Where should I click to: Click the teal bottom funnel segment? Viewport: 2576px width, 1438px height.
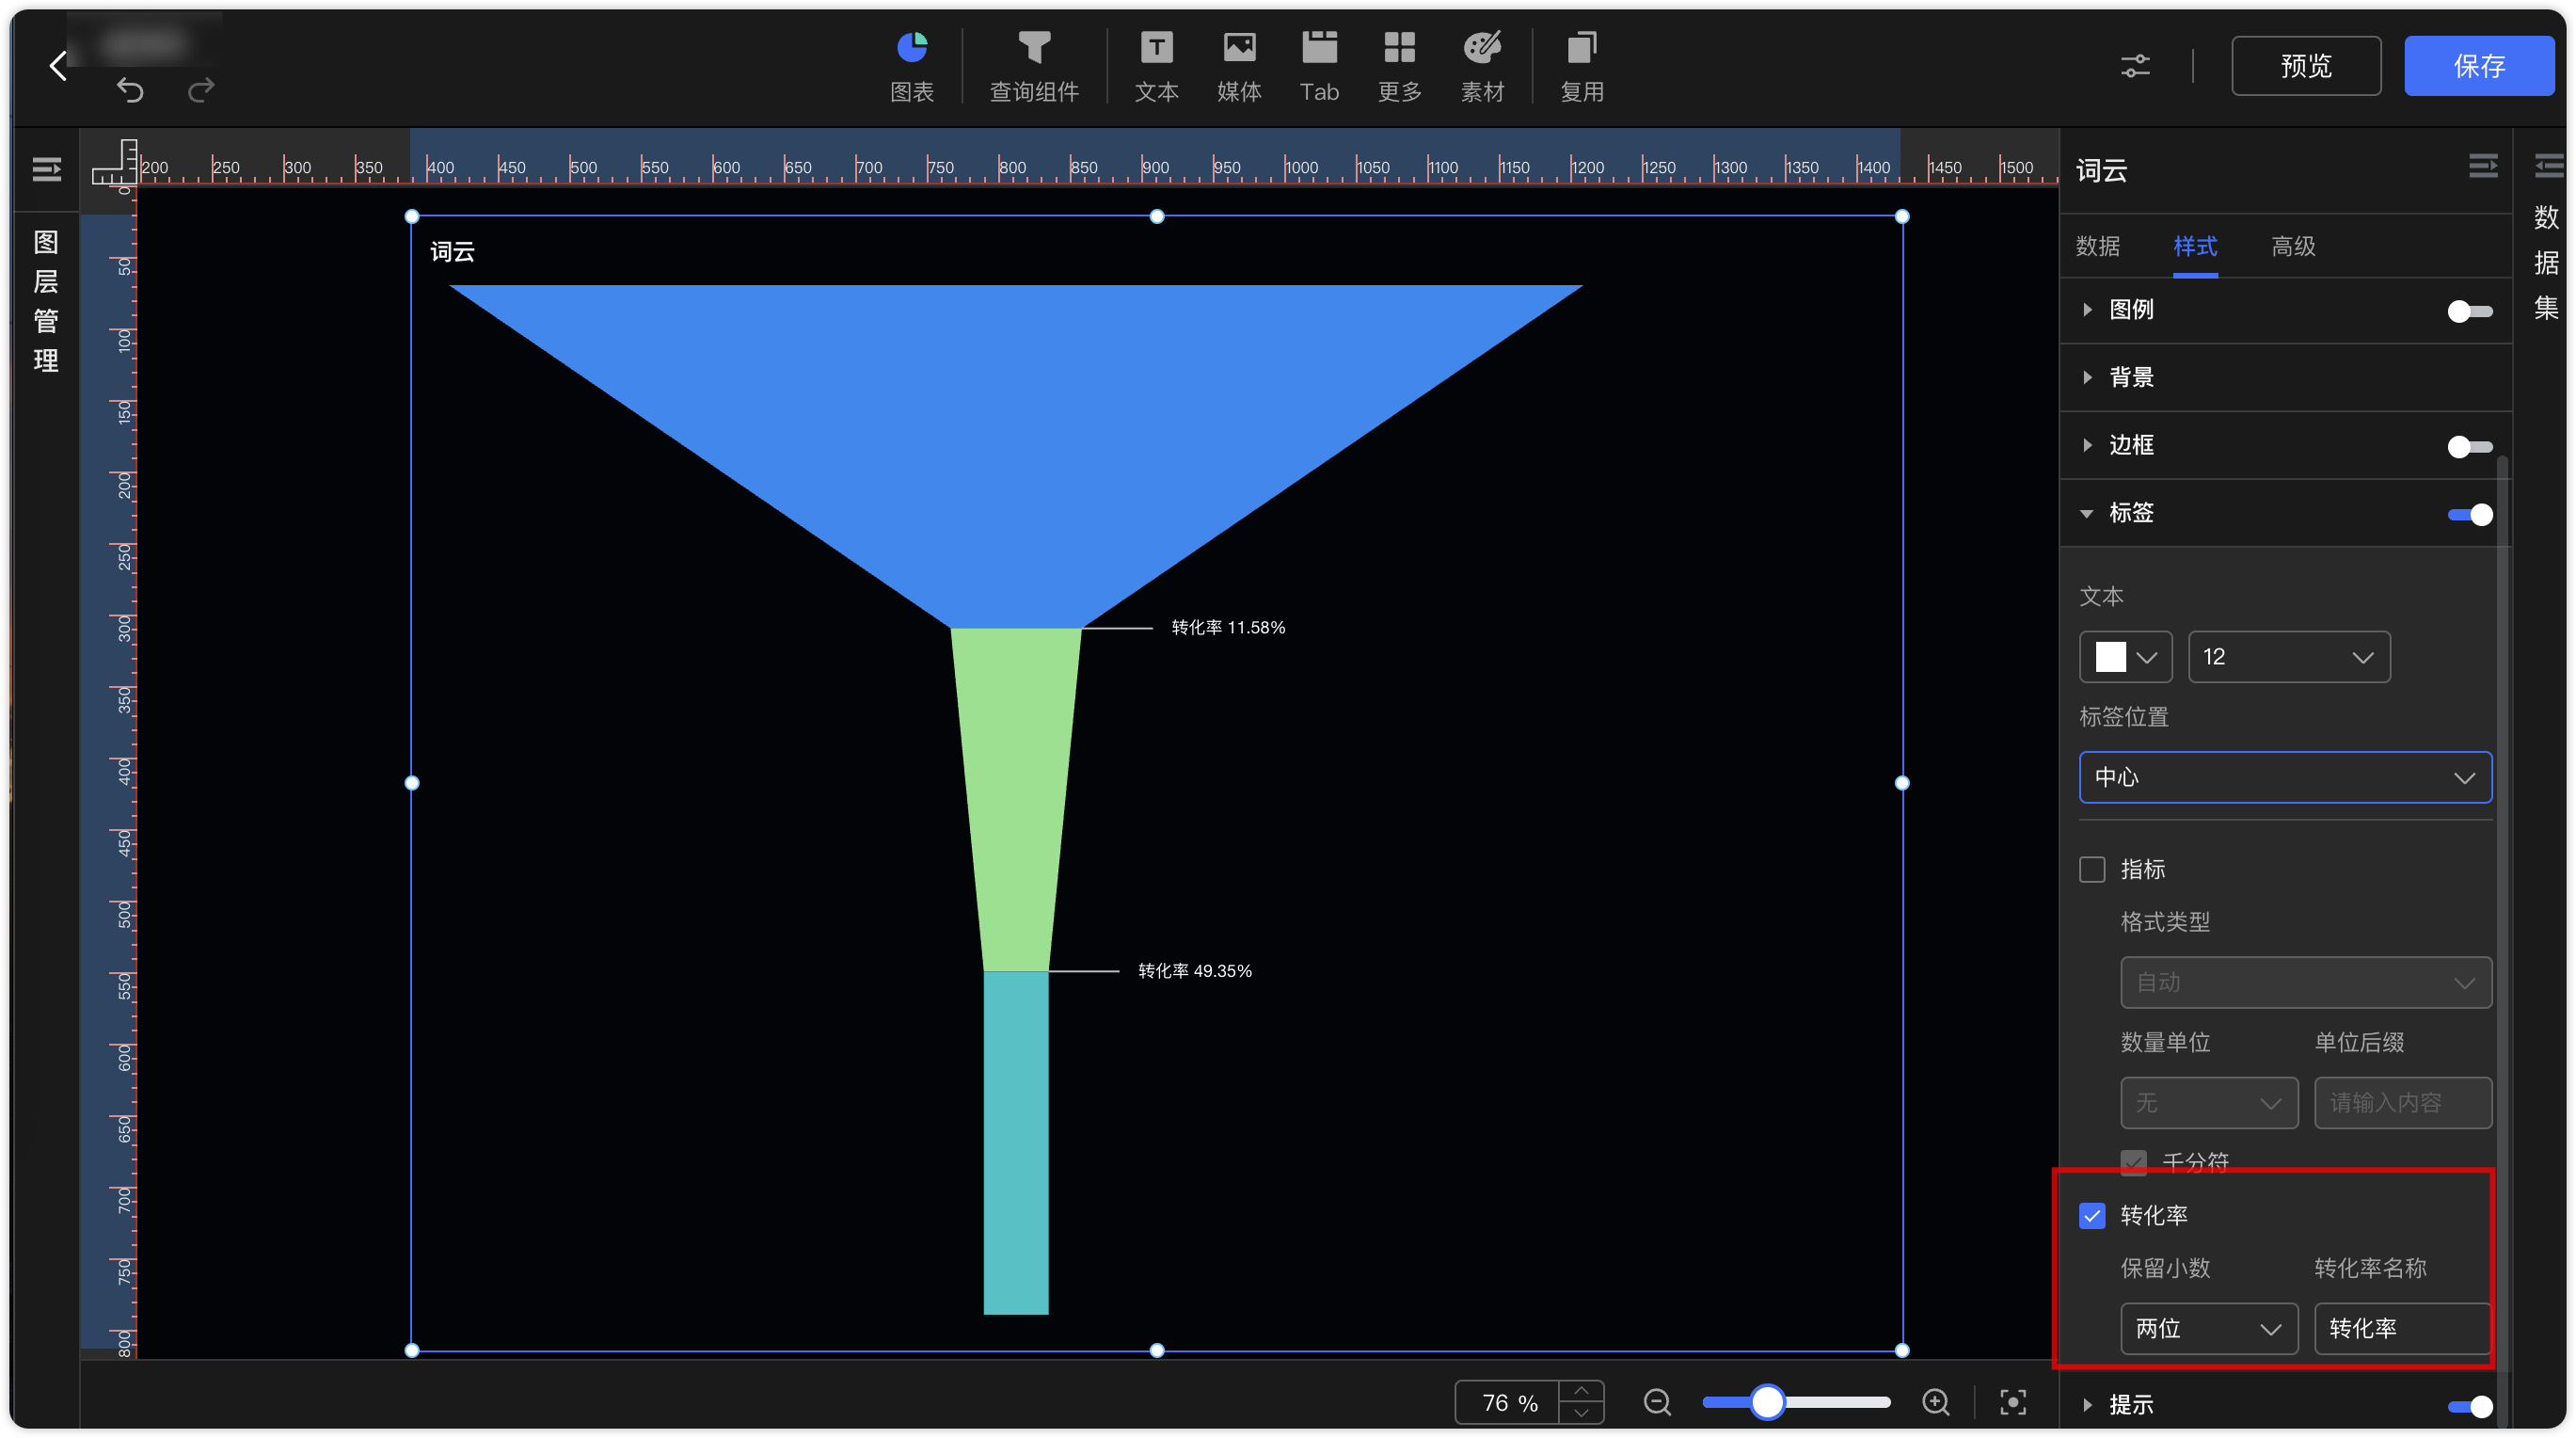pyautogui.click(x=1015, y=1142)
